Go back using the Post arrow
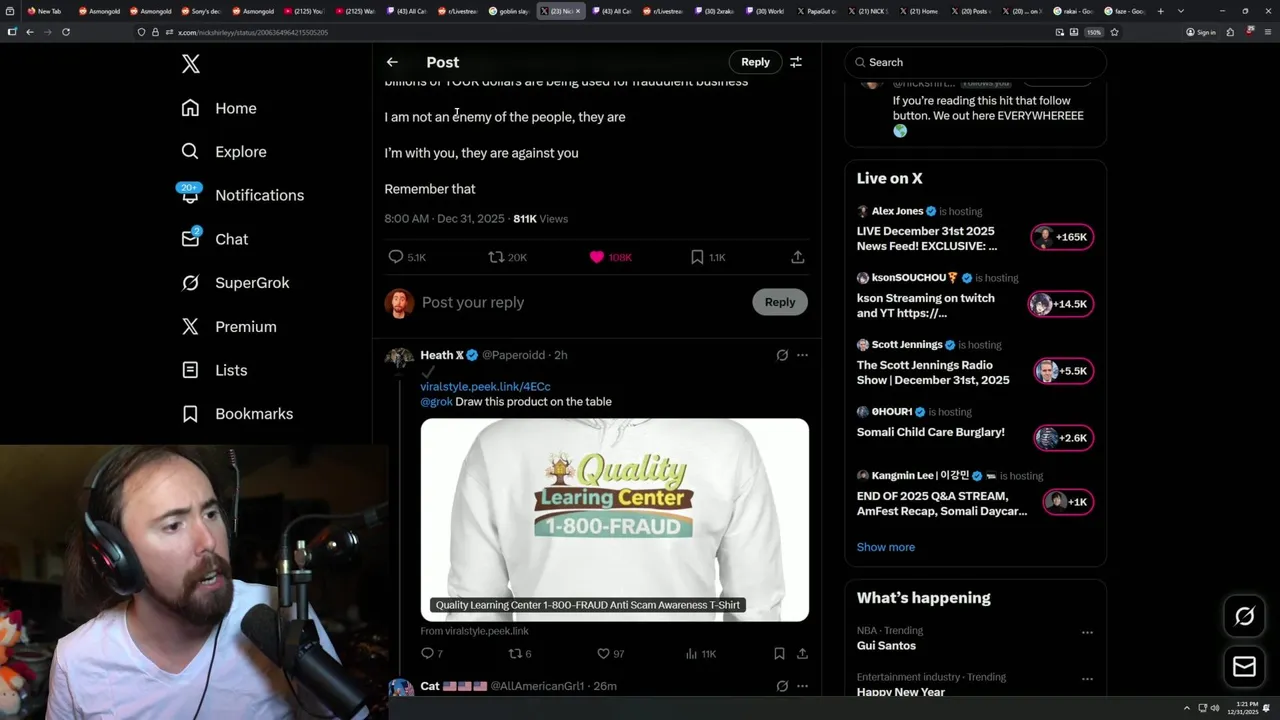The height and width of the screenshot is (720, 1280). point(392,62)
